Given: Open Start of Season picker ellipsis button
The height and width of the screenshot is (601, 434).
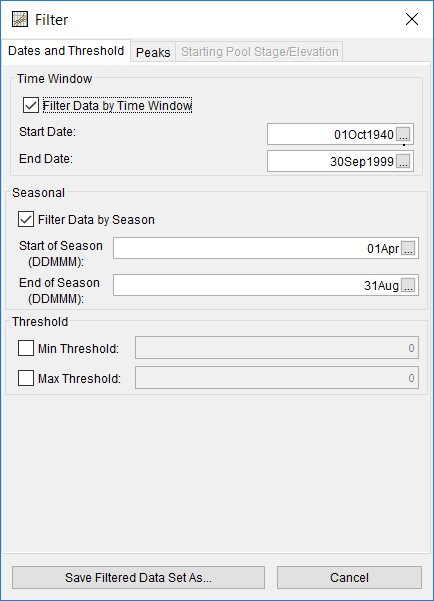Looking at the screenshot, I should point(408,248).
